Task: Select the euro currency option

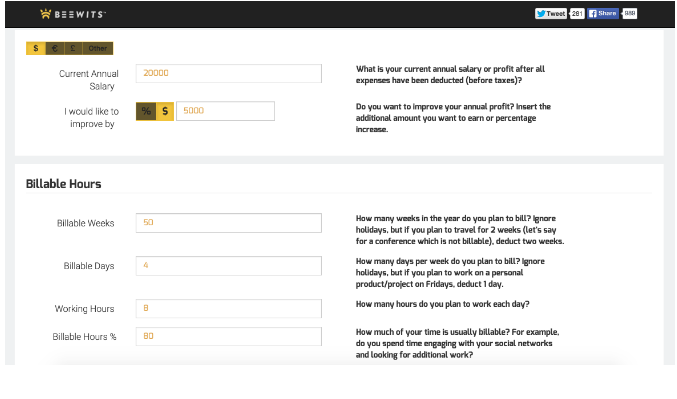Action: (x=54, y=48)
